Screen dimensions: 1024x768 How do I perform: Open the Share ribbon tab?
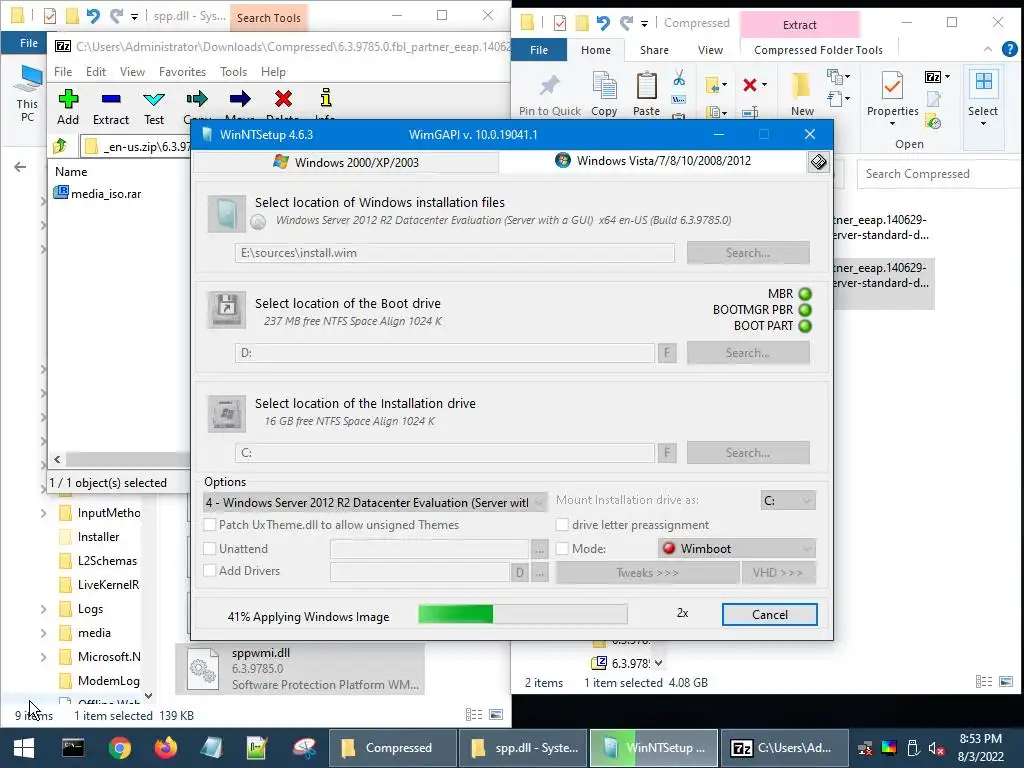point(654,50)
